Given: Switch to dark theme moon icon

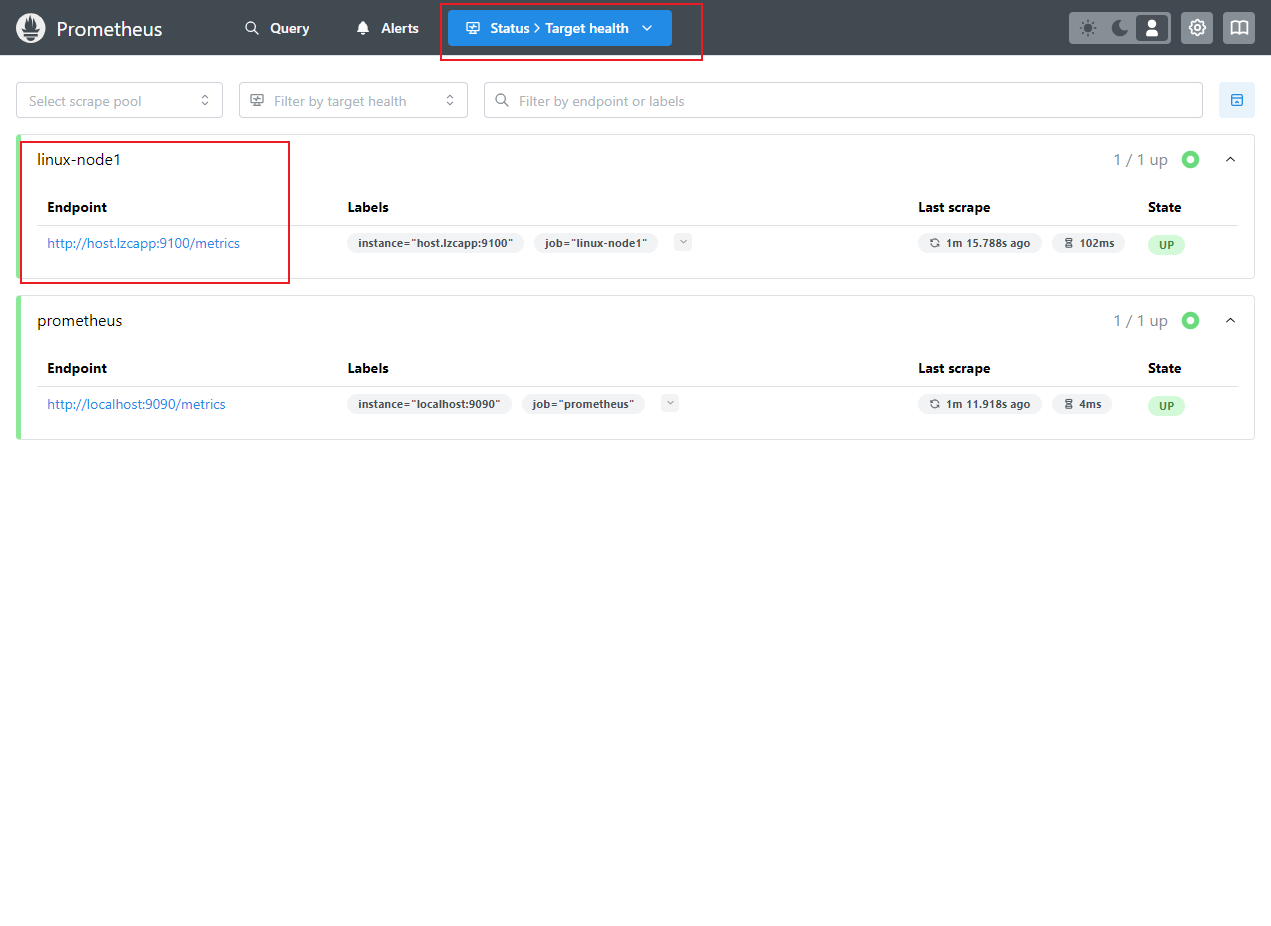Looking at the screenshot, I should pyautogui.click(x=1120, y=28).
